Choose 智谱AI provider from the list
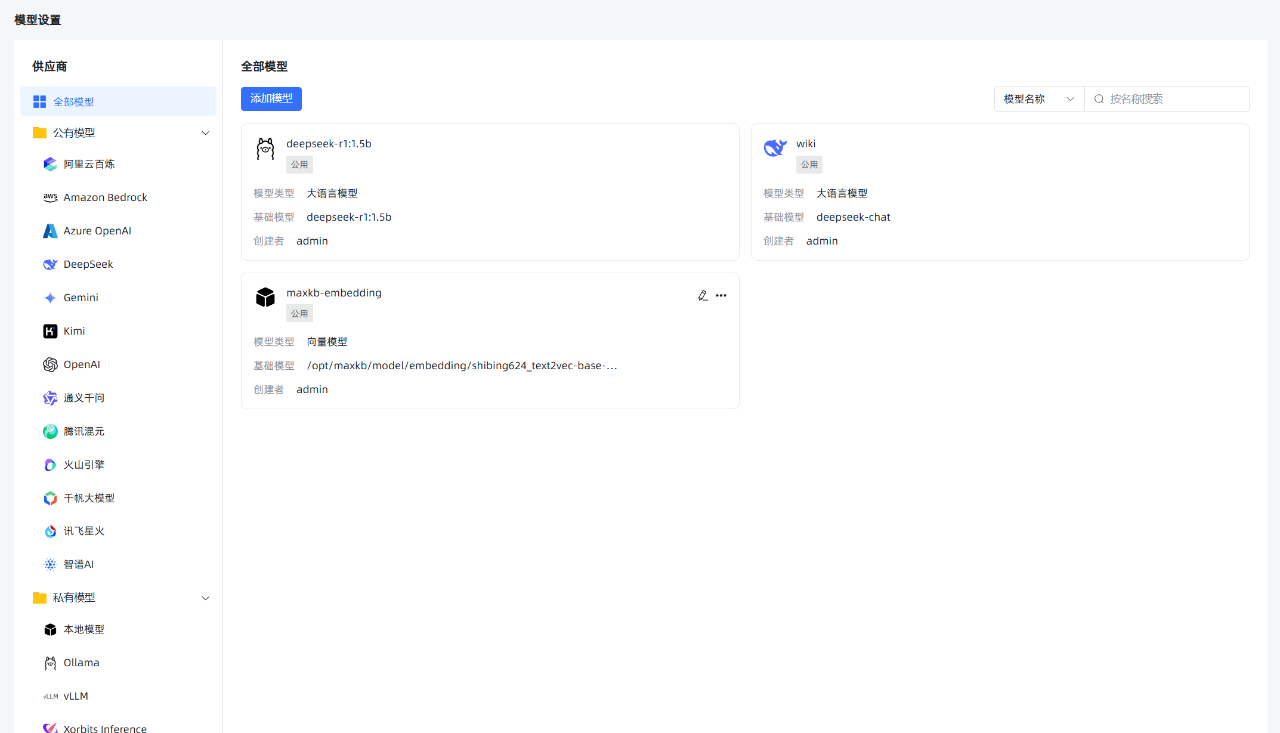This screenshot has width=1280, height=733. 78,565
